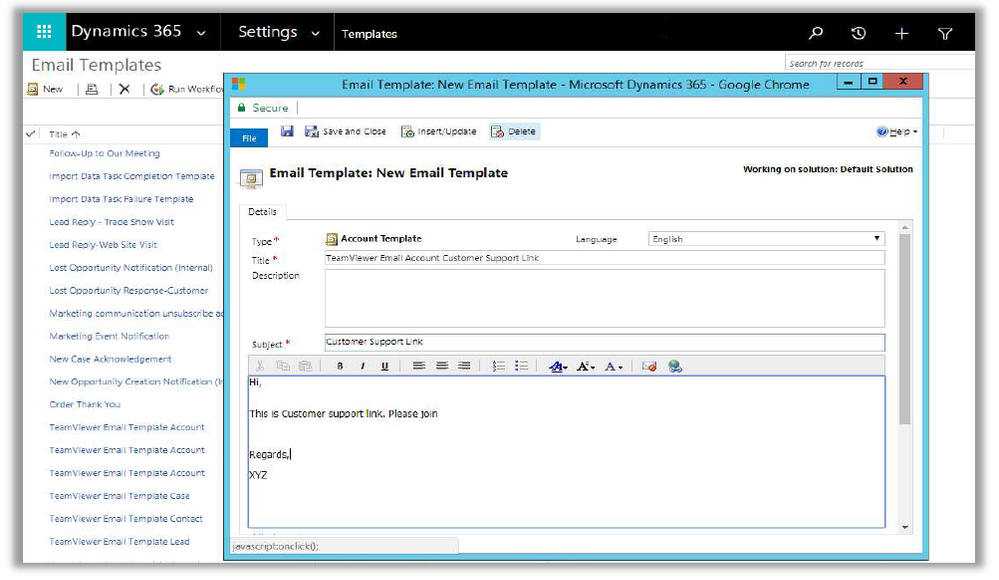The image size is (999, 580).
Task: Click the Save and Close button
Action: tap(346, 131)
